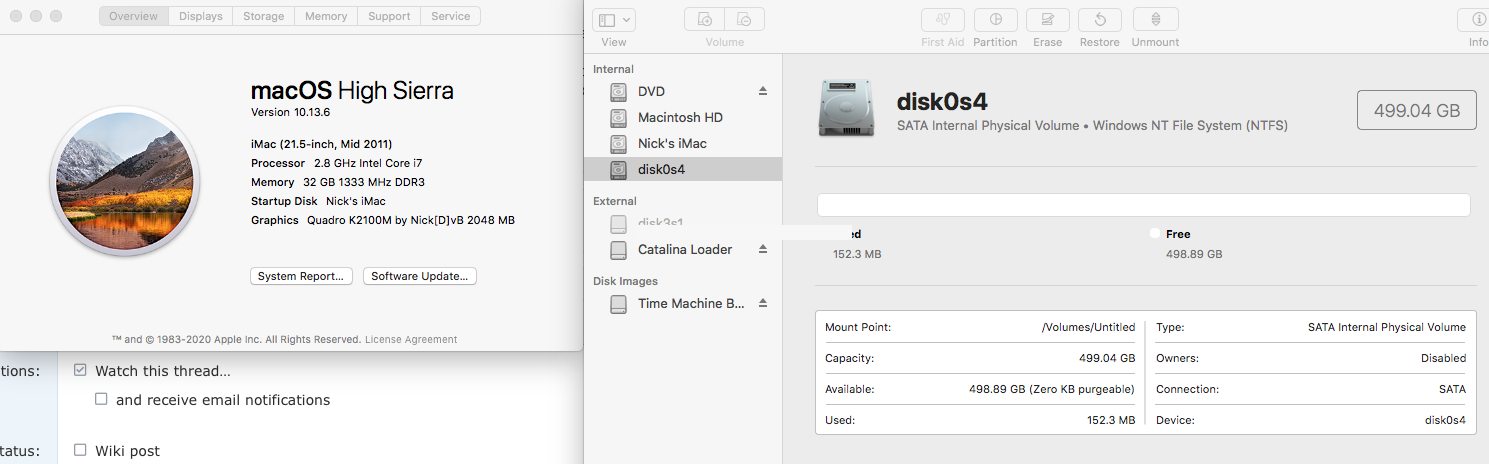Toggle the Wiki post checkbox
The height and width of the screenshot is (464, 1489).
[81, 450]
